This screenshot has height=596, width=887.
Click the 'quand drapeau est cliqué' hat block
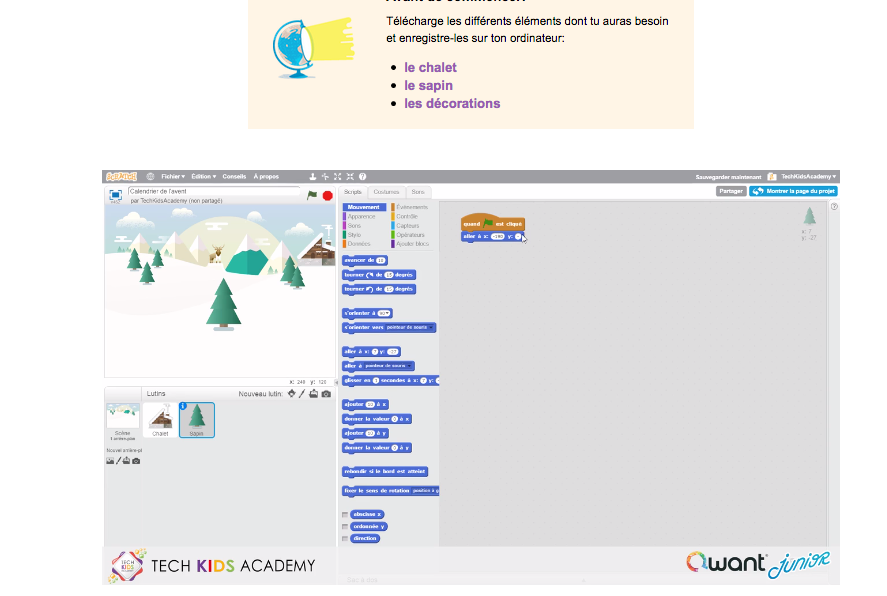pyautogui.click(x=493, y=223)
